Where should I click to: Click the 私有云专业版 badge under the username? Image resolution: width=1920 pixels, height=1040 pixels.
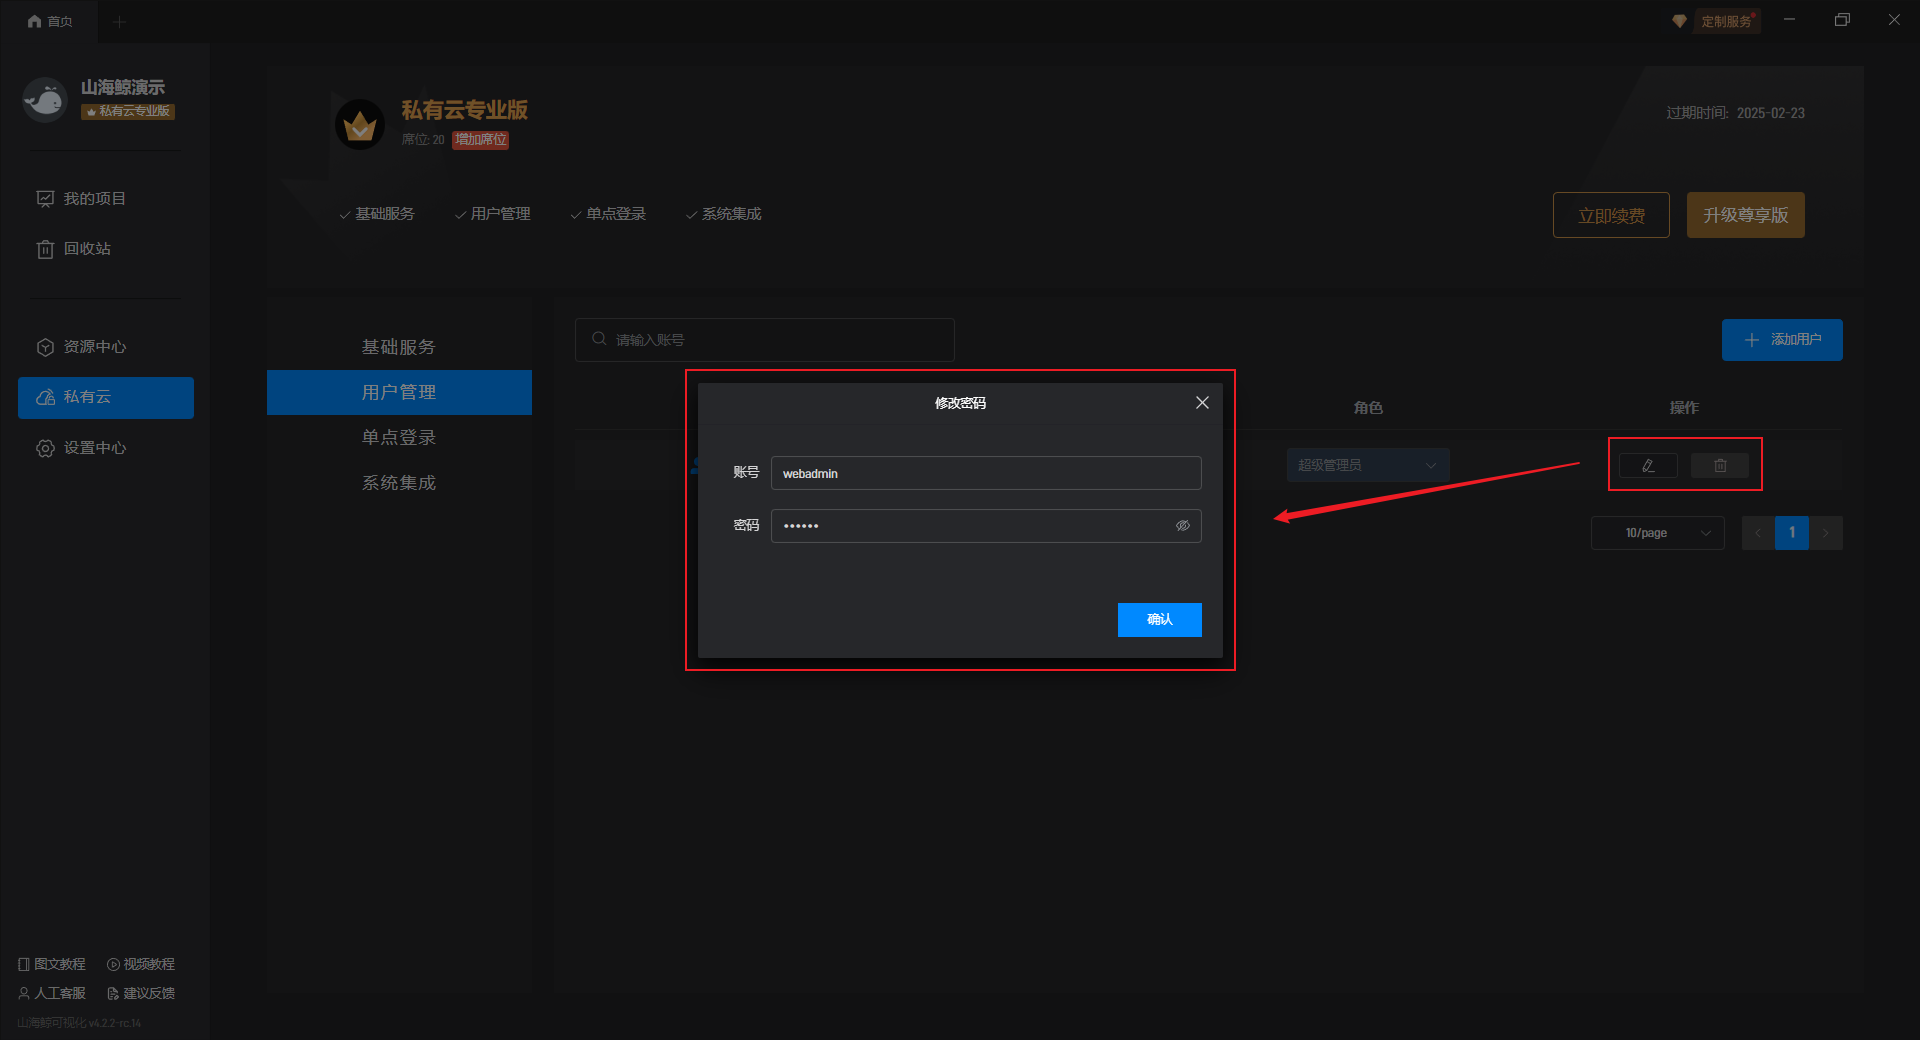click(128, 111)
